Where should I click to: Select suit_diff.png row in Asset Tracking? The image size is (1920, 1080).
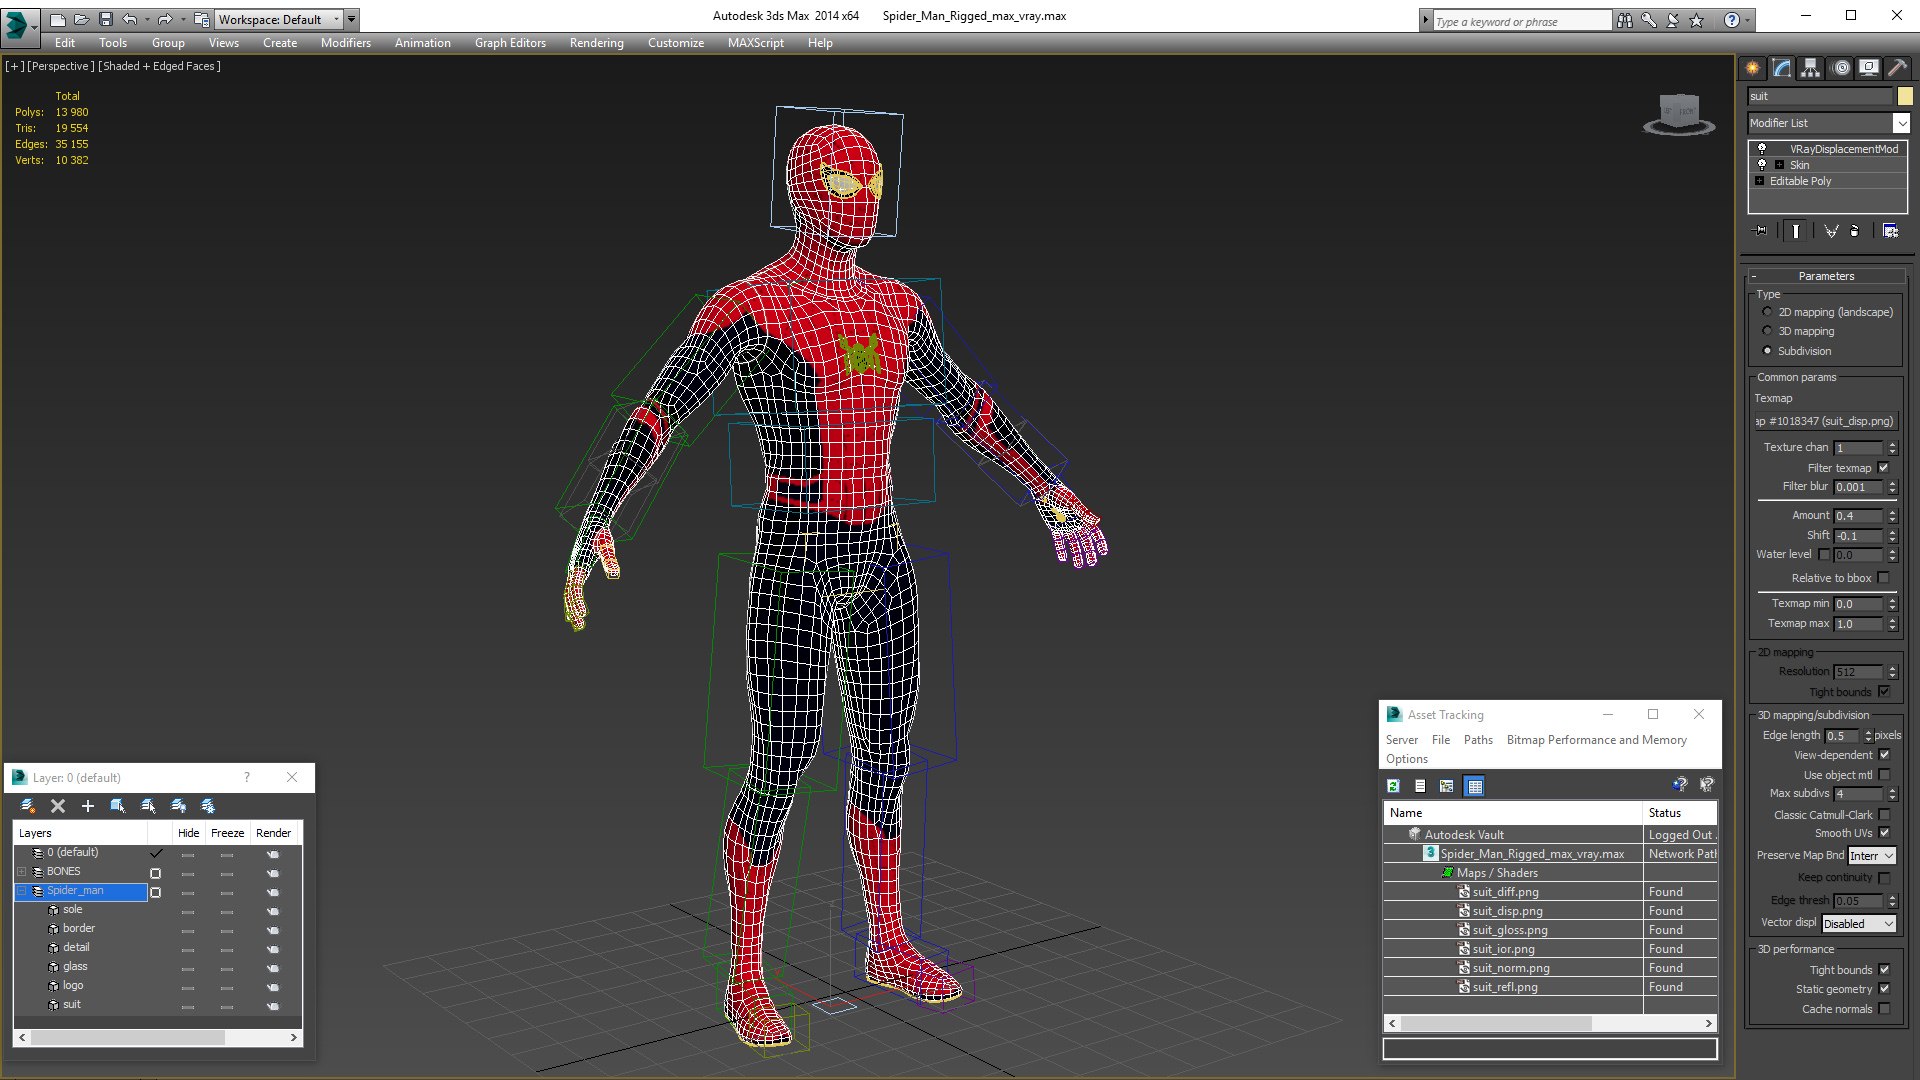[x=1550, y=892]
